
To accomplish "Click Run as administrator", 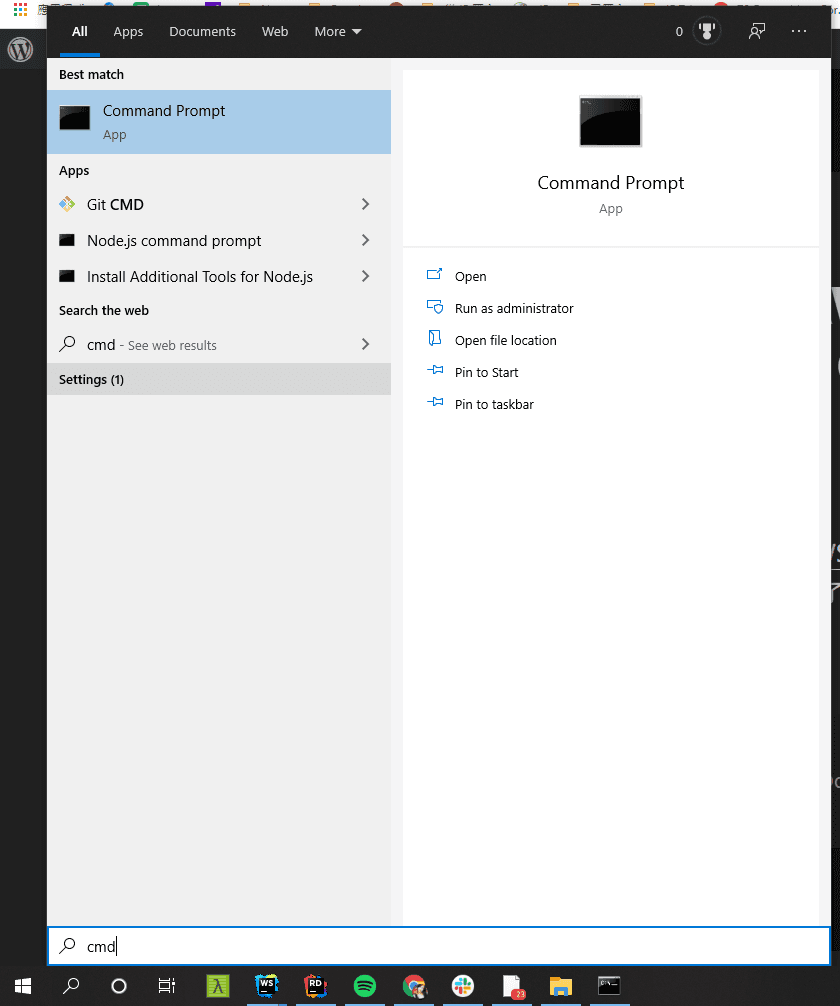I will click(514, 309).
